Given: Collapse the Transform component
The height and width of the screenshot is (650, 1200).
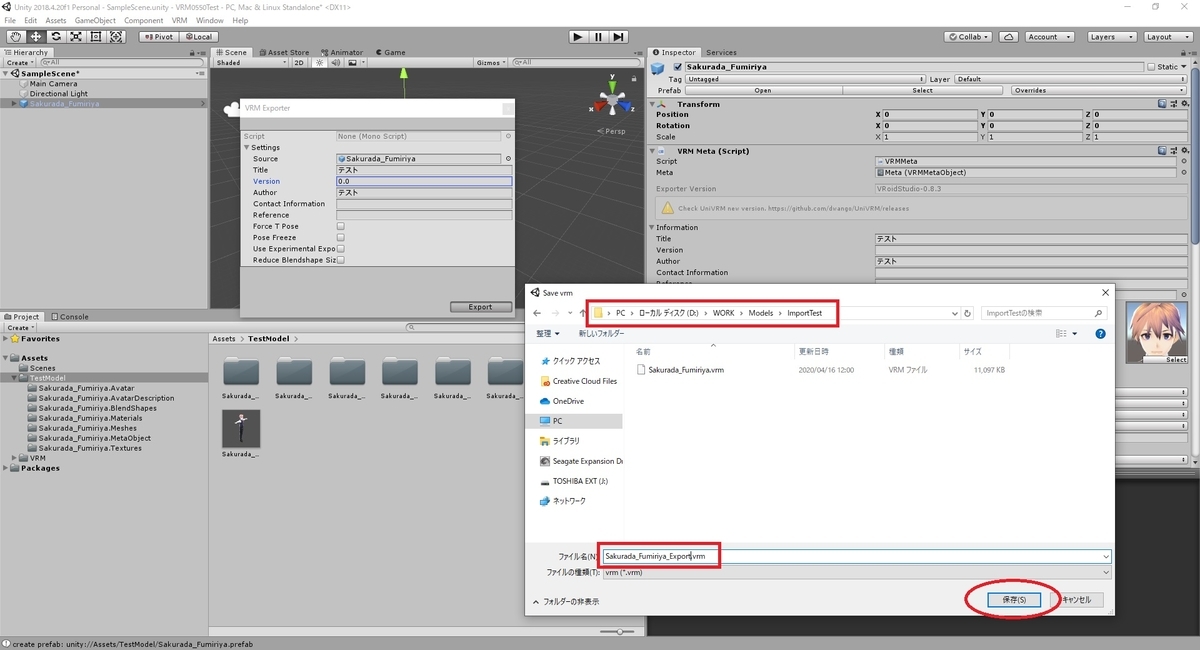Looking at the screenshot, I should tap(654, 104).
